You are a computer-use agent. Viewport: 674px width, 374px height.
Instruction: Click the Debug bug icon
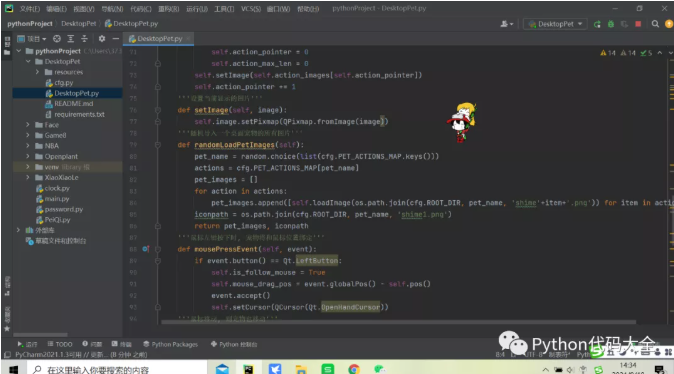pos(611,24)
